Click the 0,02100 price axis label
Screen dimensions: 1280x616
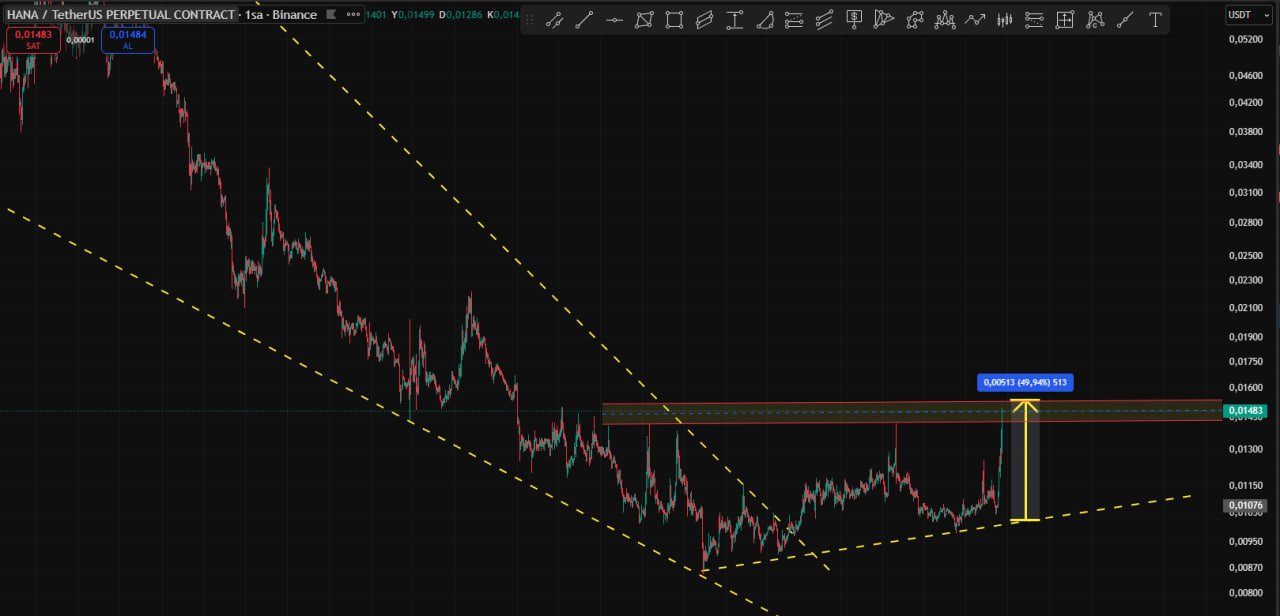(x=1246, y=307)
